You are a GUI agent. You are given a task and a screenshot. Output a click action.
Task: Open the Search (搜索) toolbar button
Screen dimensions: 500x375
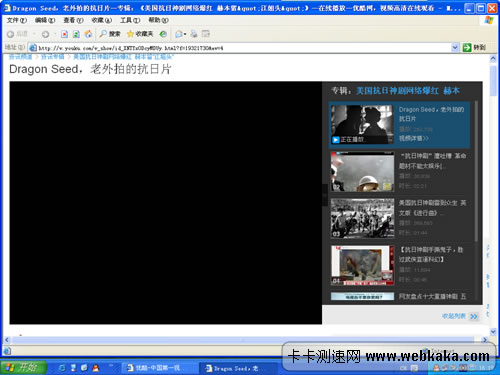pyautogui.click(x=110, y=34)
